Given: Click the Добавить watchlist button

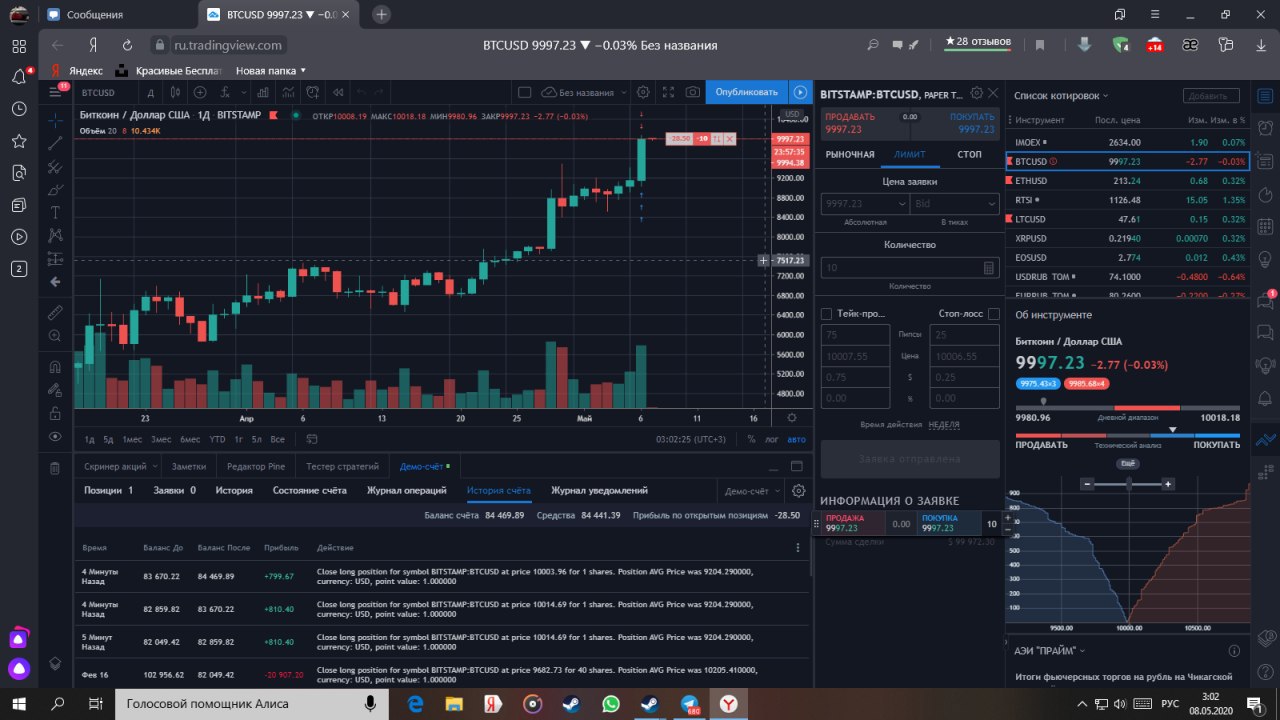Looking at the screenshot, I should coord(1211,96).
